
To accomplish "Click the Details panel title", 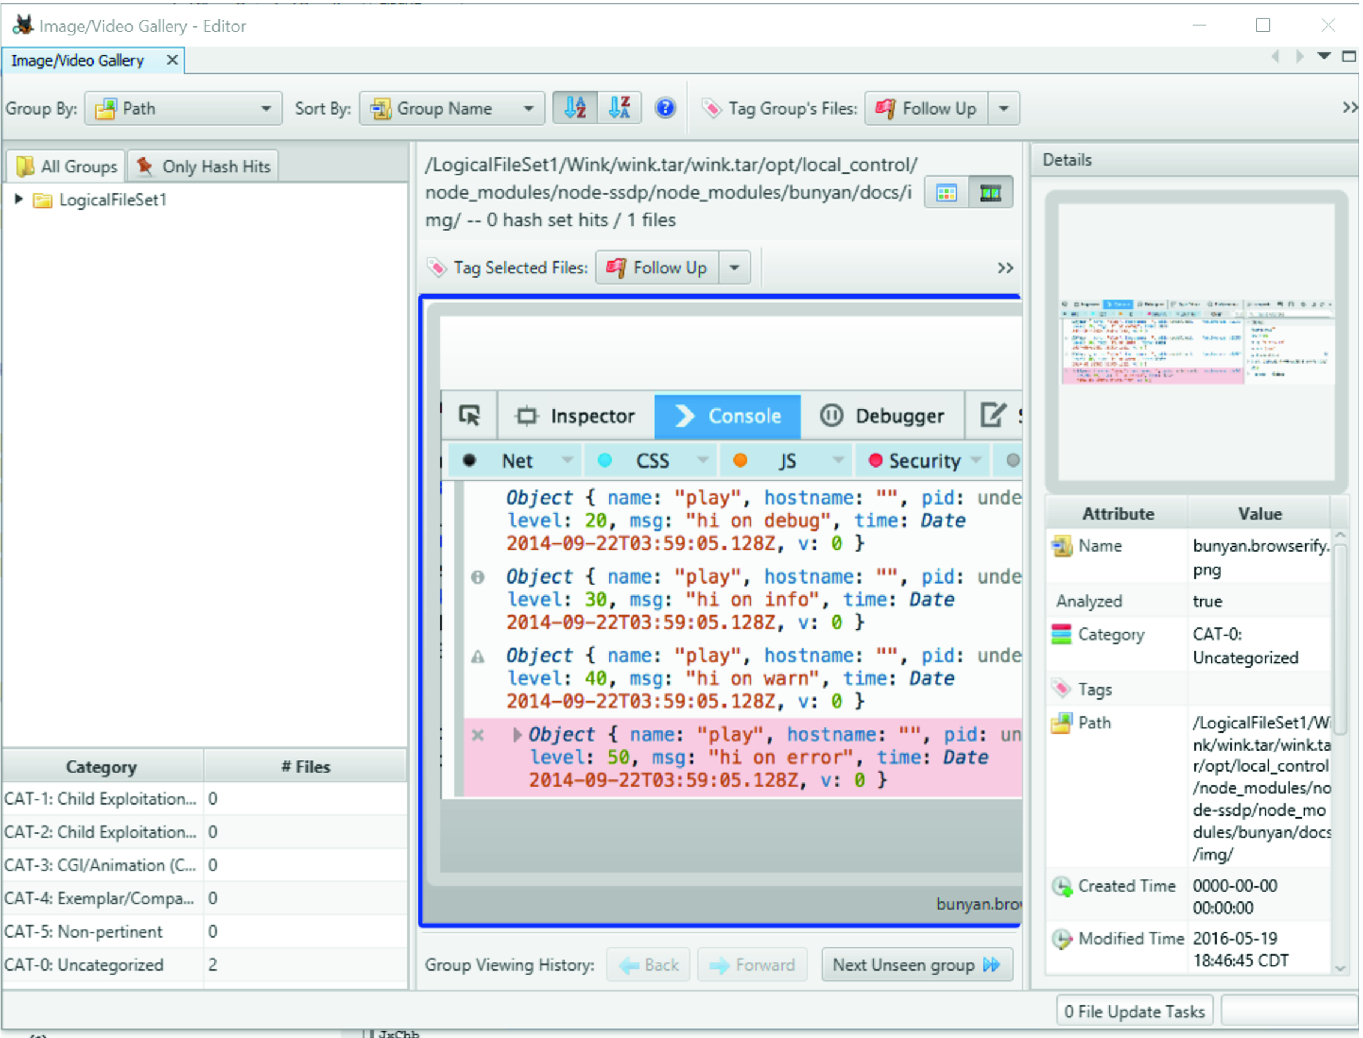I will (1067, 159).
